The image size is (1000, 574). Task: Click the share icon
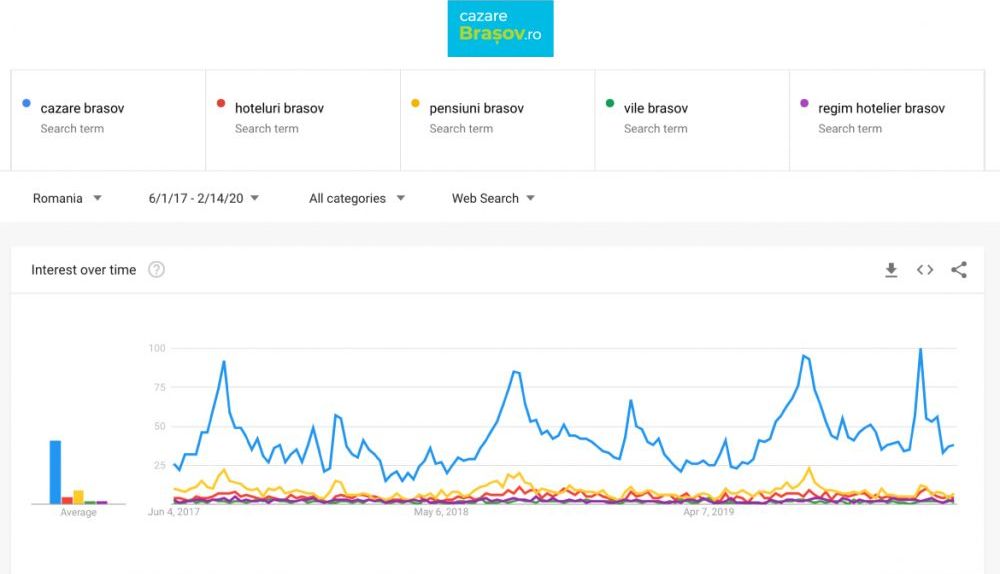tap(959, 270)
